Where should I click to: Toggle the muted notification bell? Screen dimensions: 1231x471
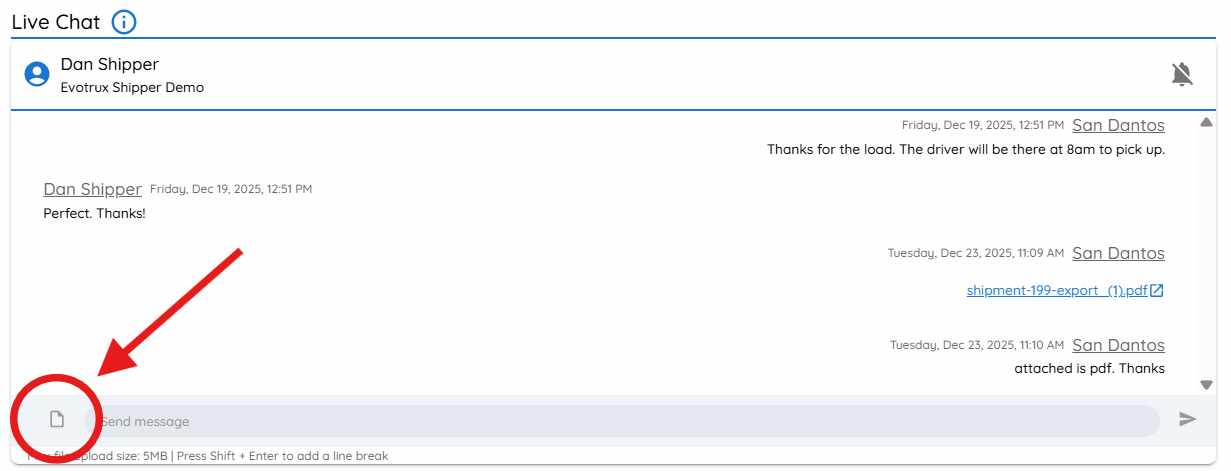pos(1182,74)
